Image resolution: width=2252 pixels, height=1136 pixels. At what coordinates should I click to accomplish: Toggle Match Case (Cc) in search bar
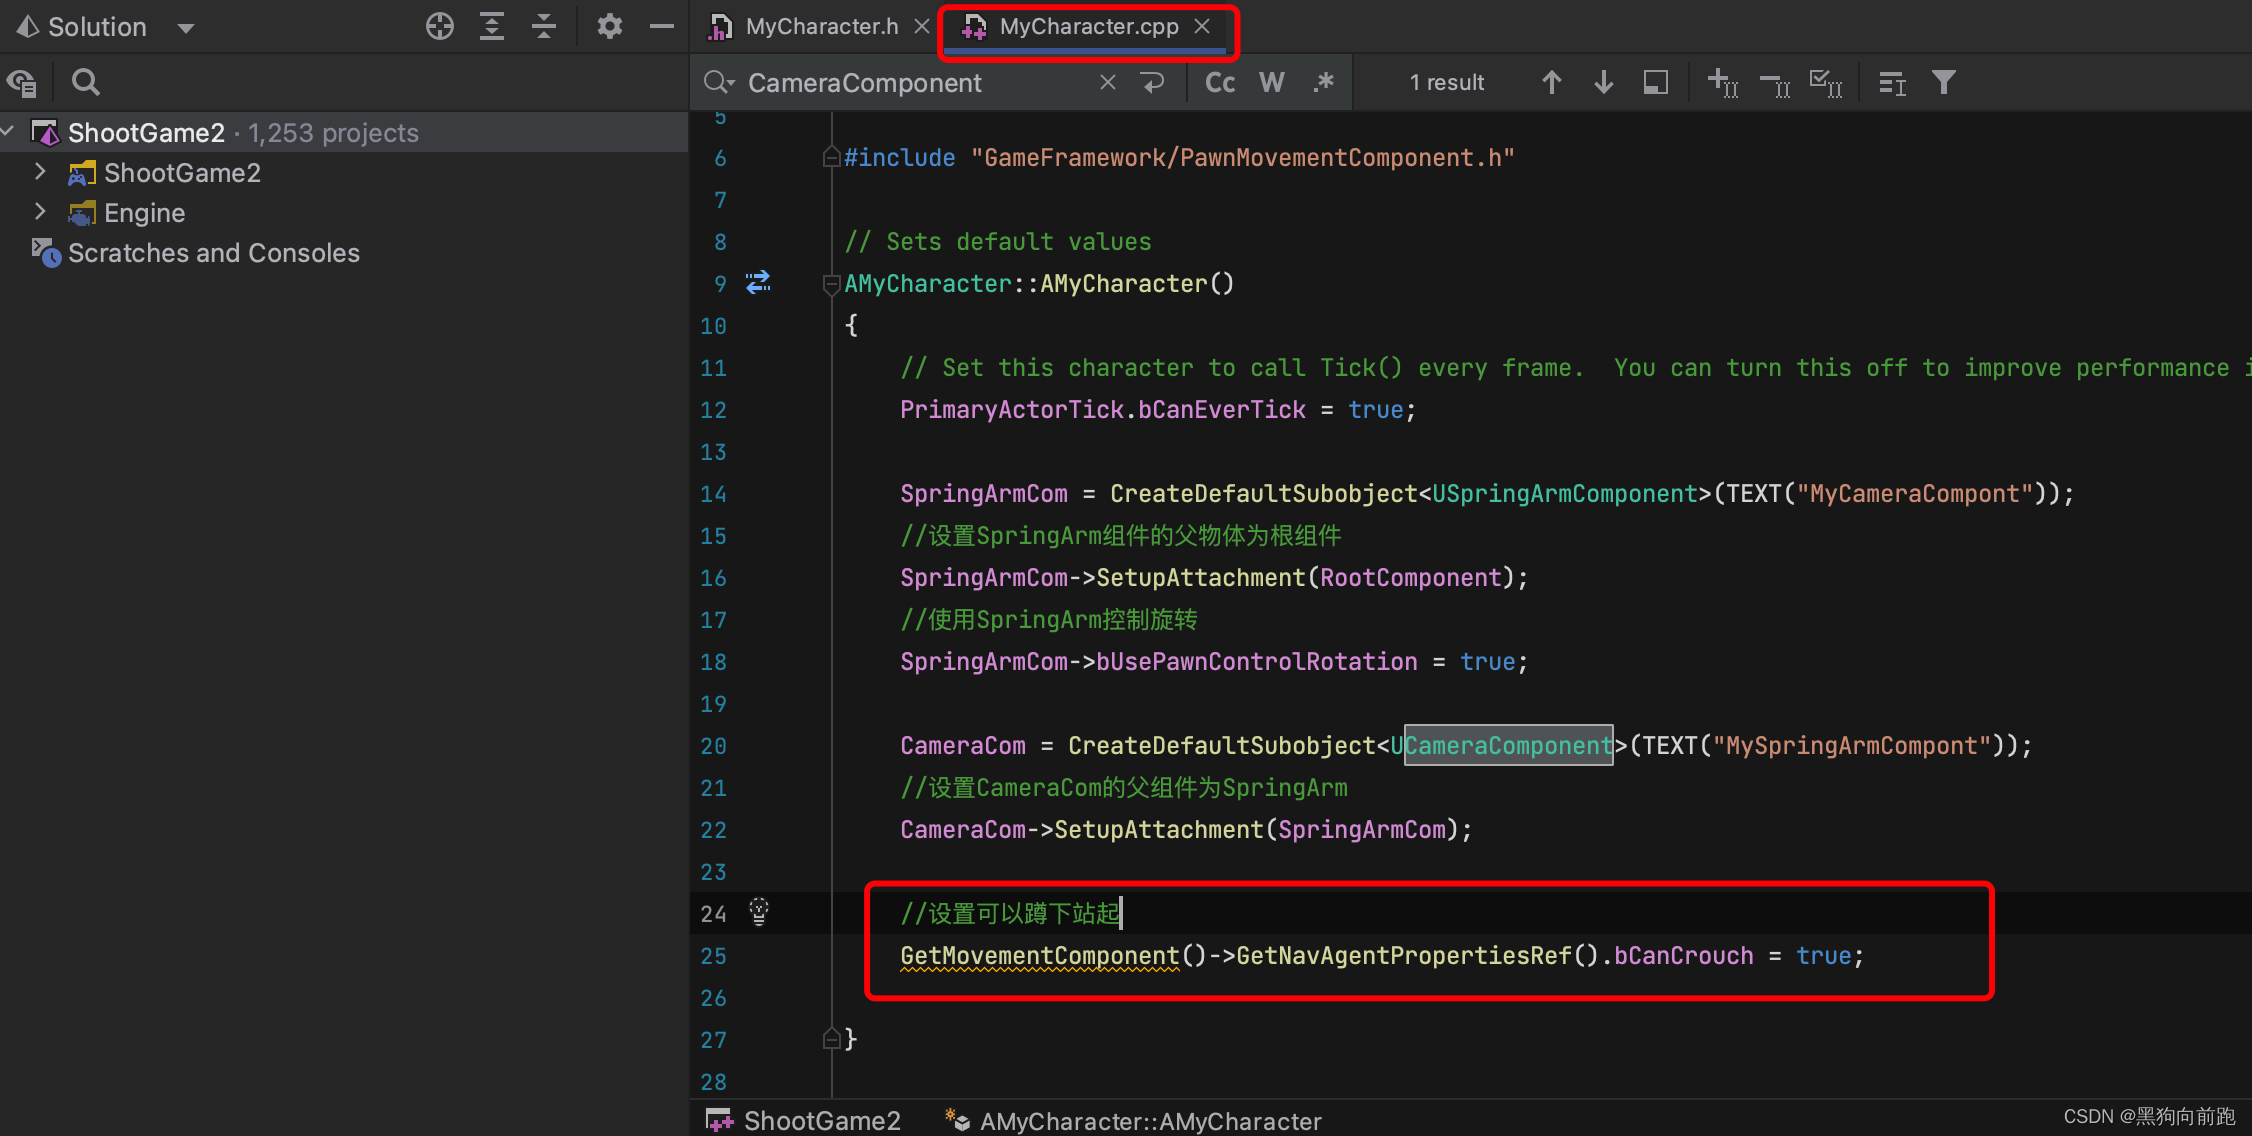(1220, 82)
